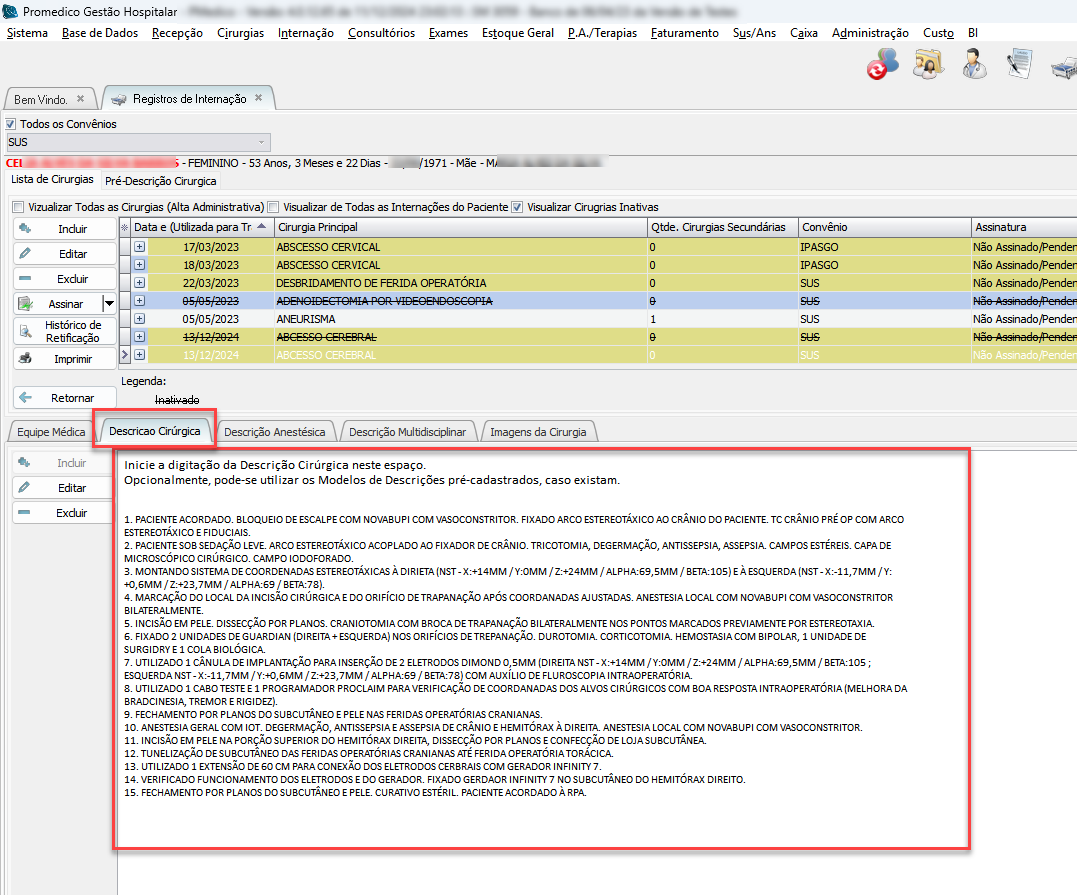This screenshot has height=895, width=1077.
Task: Switch to the Descrição Anestésica tab
Action: point(275,432)
